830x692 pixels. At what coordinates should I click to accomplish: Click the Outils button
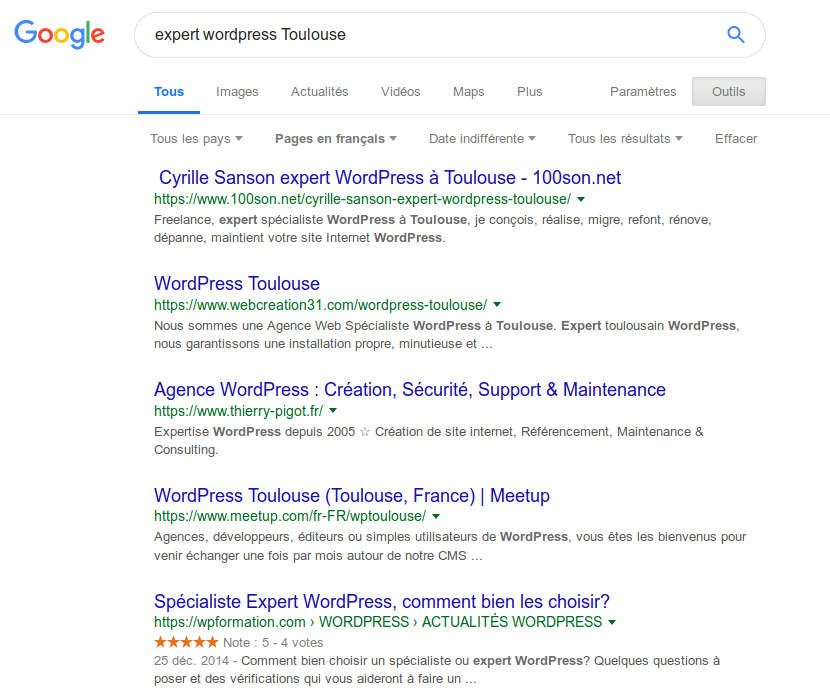pos(728,91)
